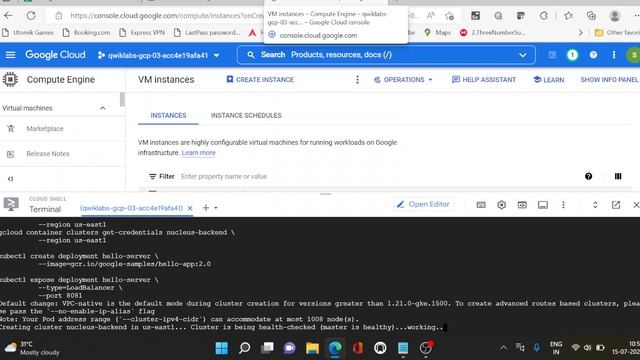
Task: Click the LEARN button
Action: point(549,80)
